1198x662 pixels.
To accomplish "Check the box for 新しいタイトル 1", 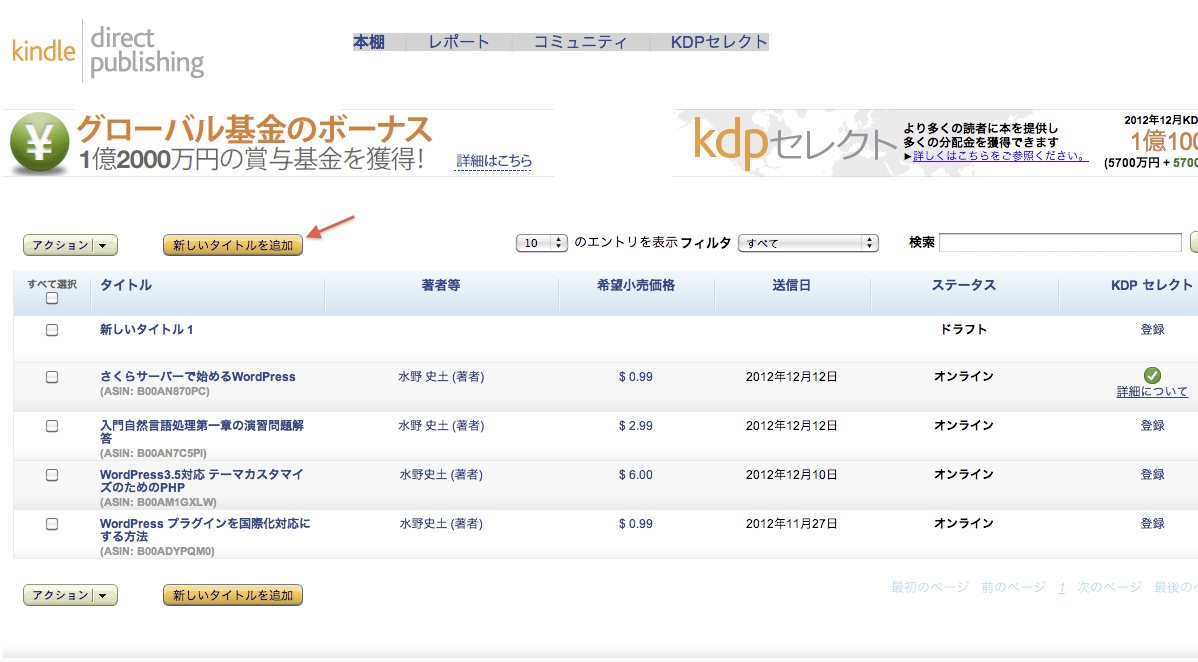I will pyautogui.click(x=52, y=330).
